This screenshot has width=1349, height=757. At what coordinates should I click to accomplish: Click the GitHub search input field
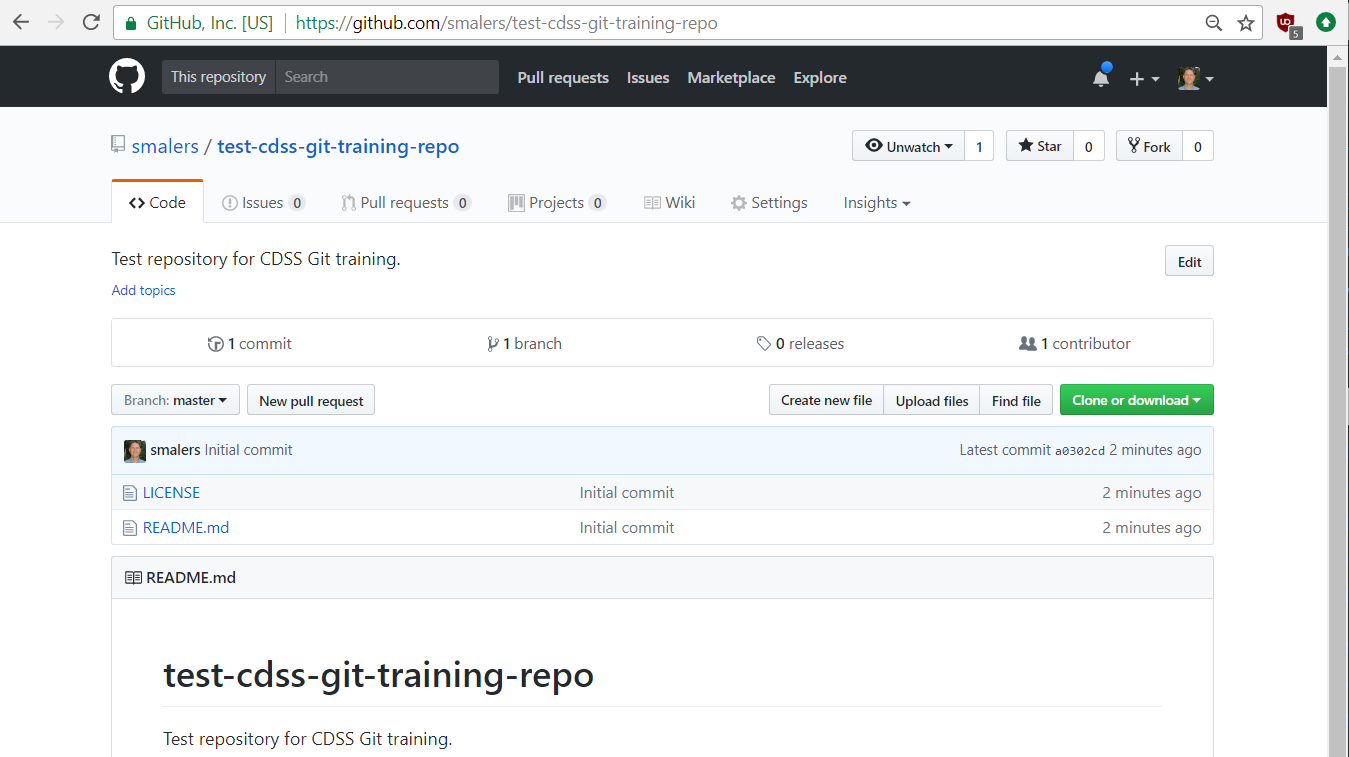387,77
